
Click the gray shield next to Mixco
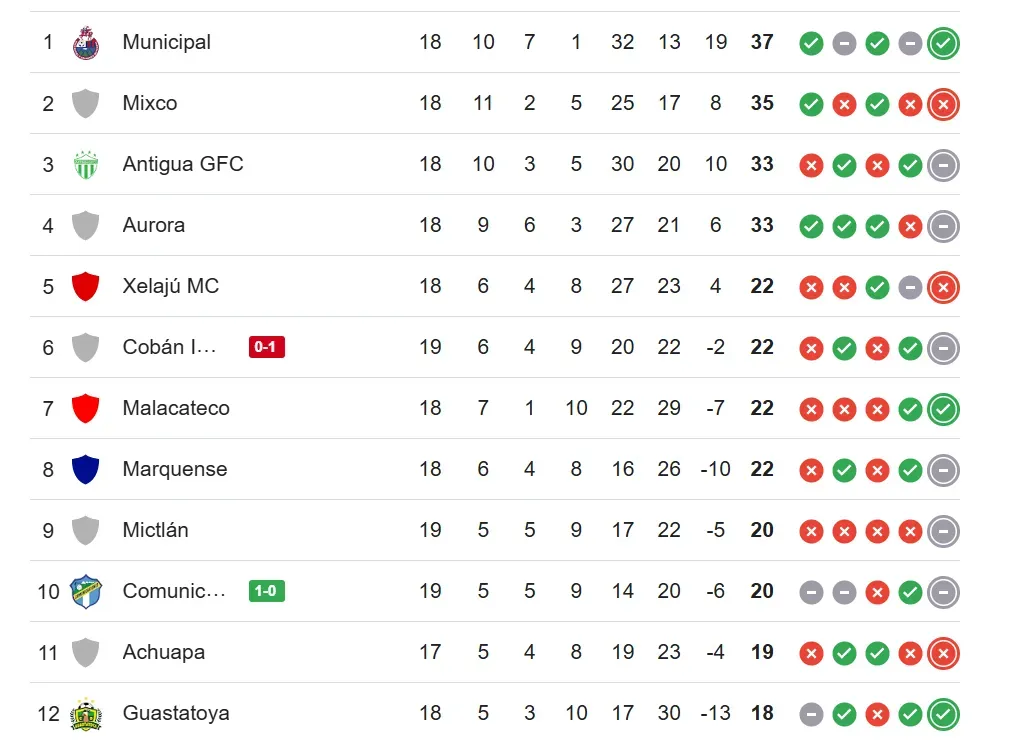point(86,104)
